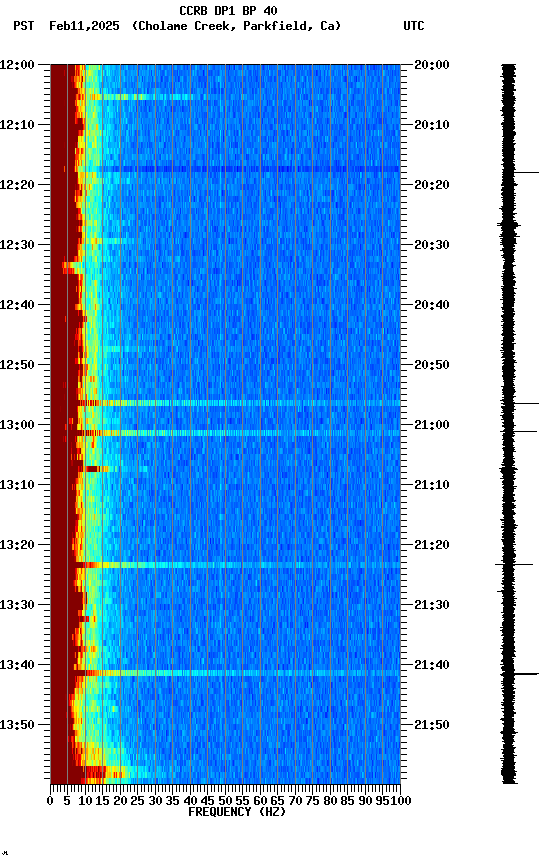Click the 60 Hz axis tick label
Viewport: 552px width, 864px height.
click(260, 801)
